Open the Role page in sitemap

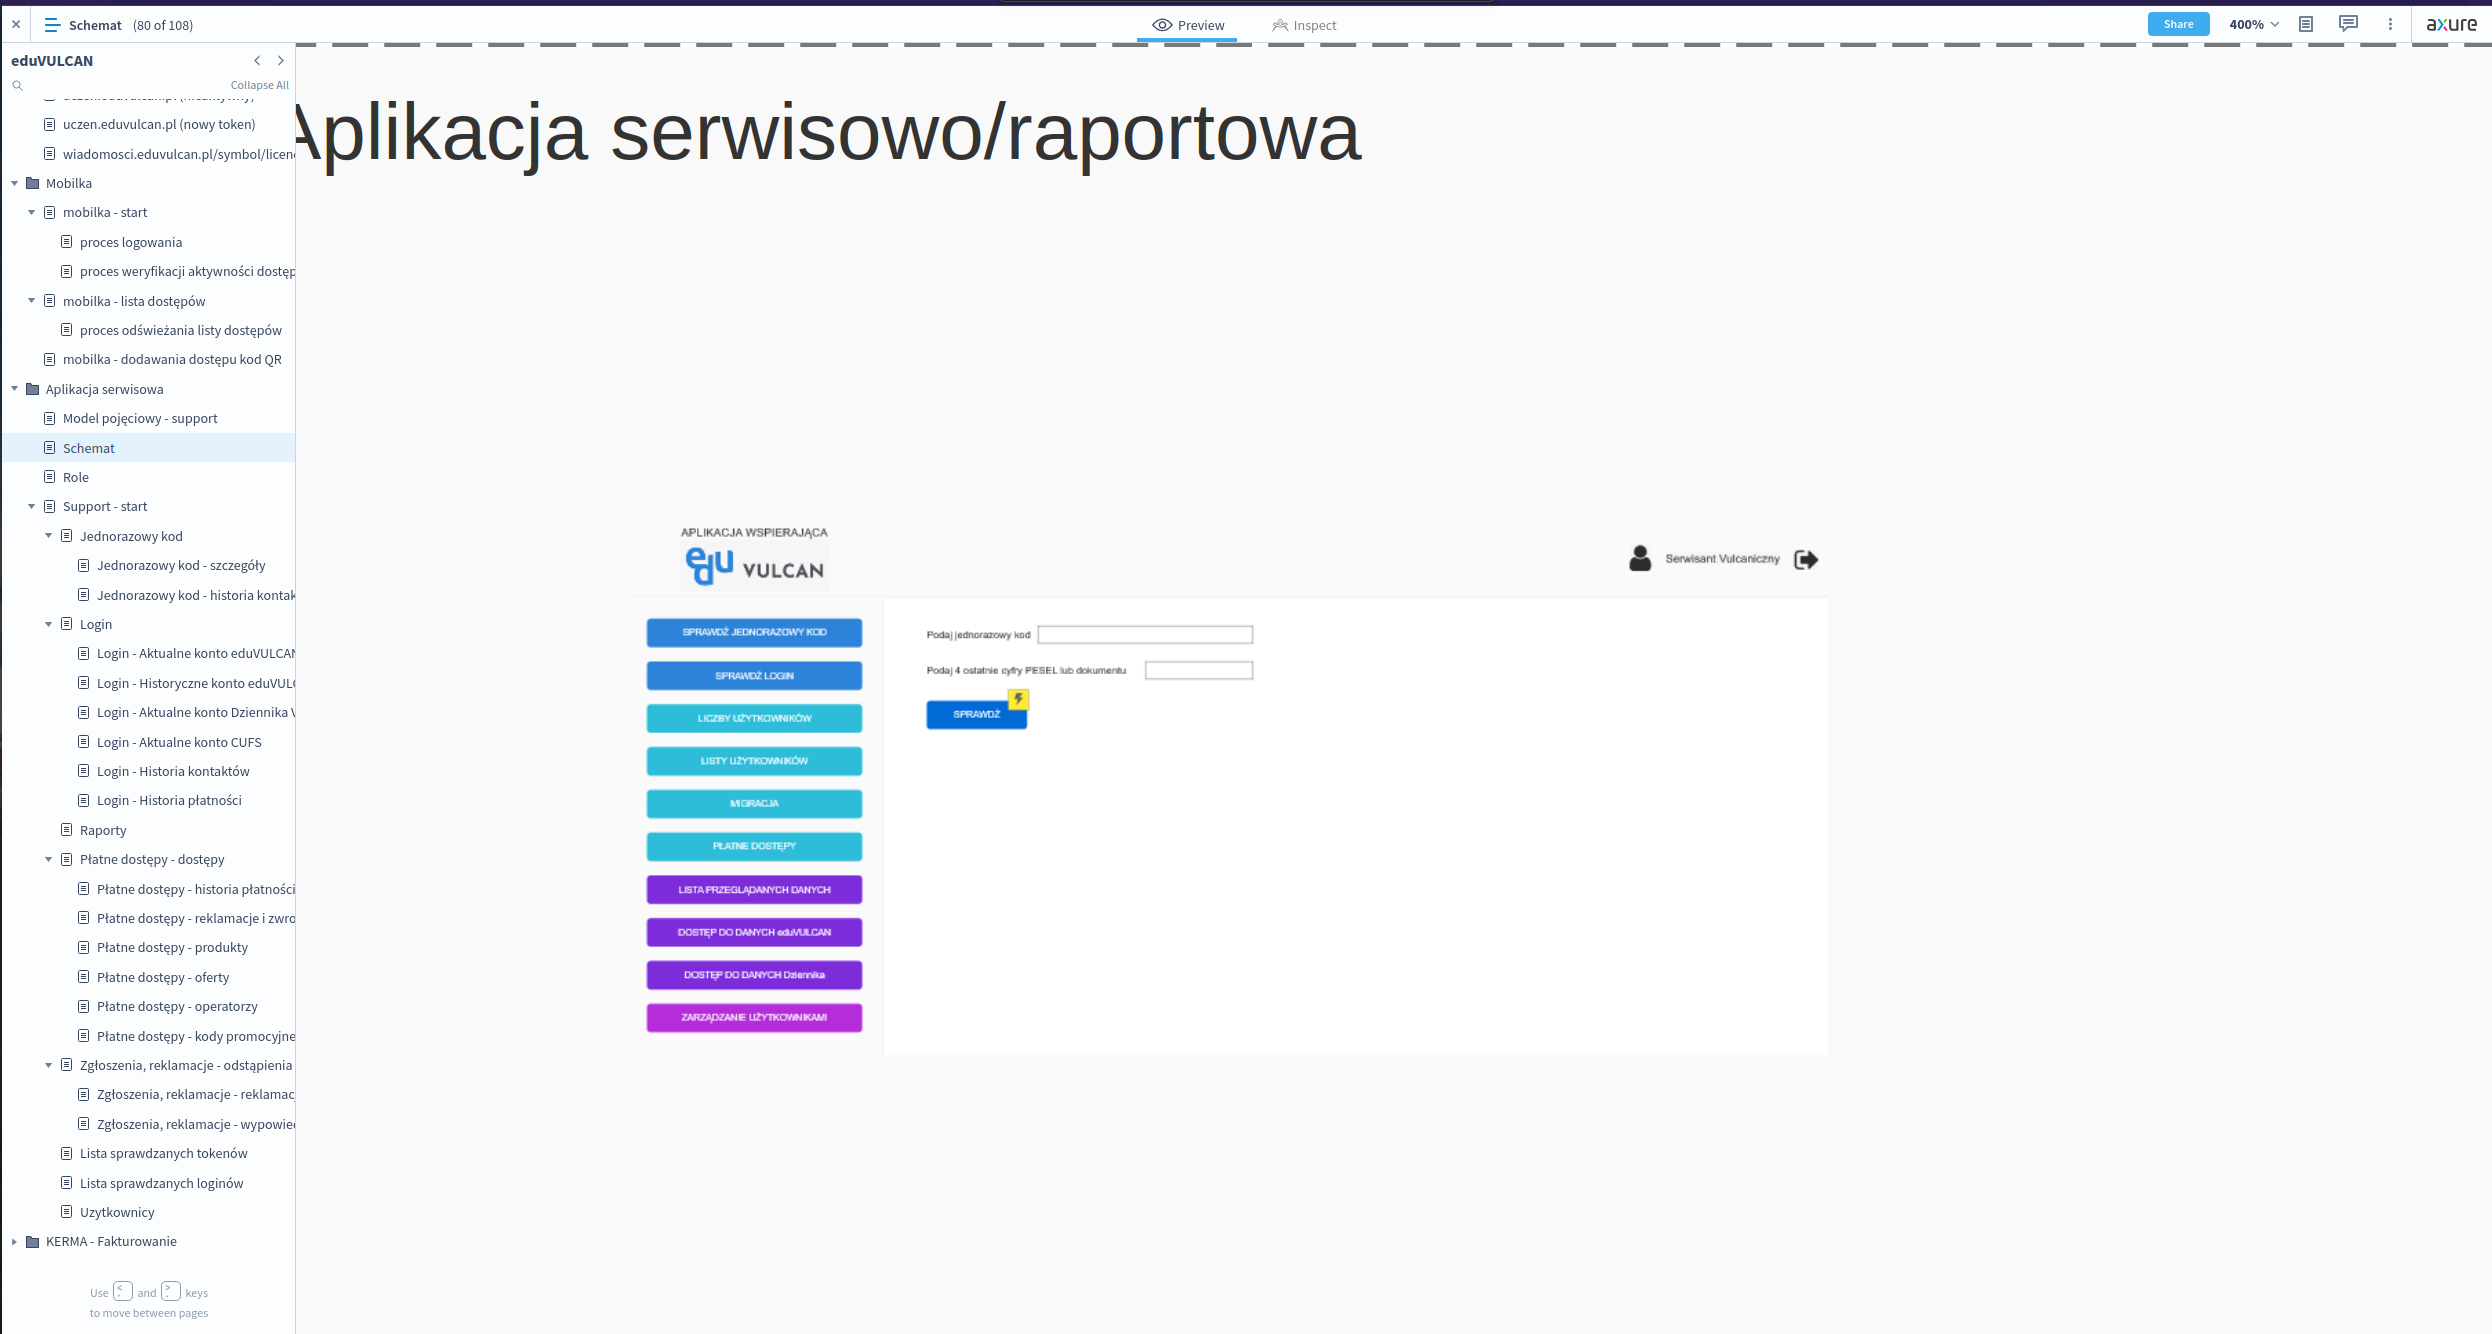pyautogui.click(x=76, y=477)
